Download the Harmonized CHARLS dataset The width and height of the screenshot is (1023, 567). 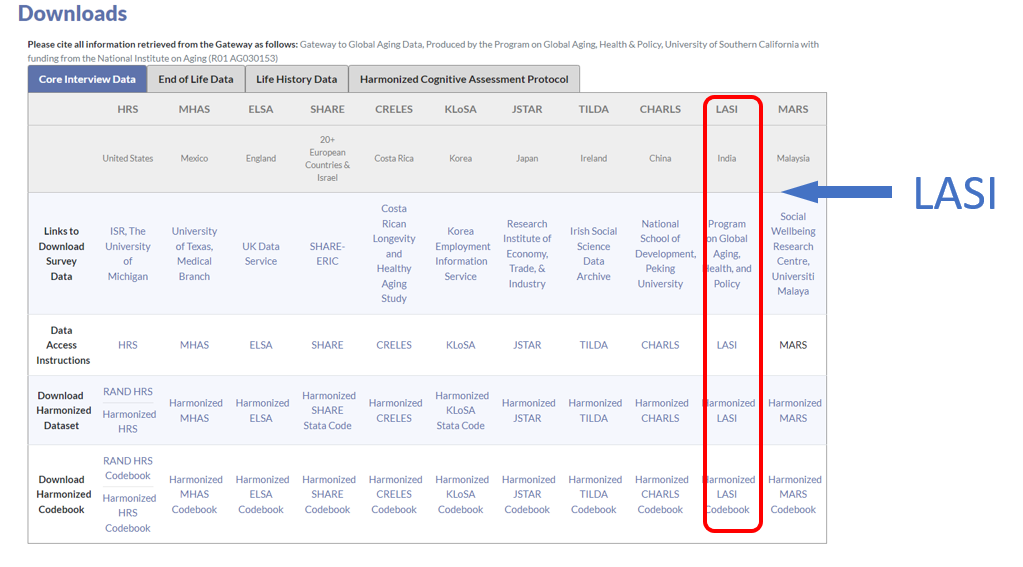coord(662,410)
